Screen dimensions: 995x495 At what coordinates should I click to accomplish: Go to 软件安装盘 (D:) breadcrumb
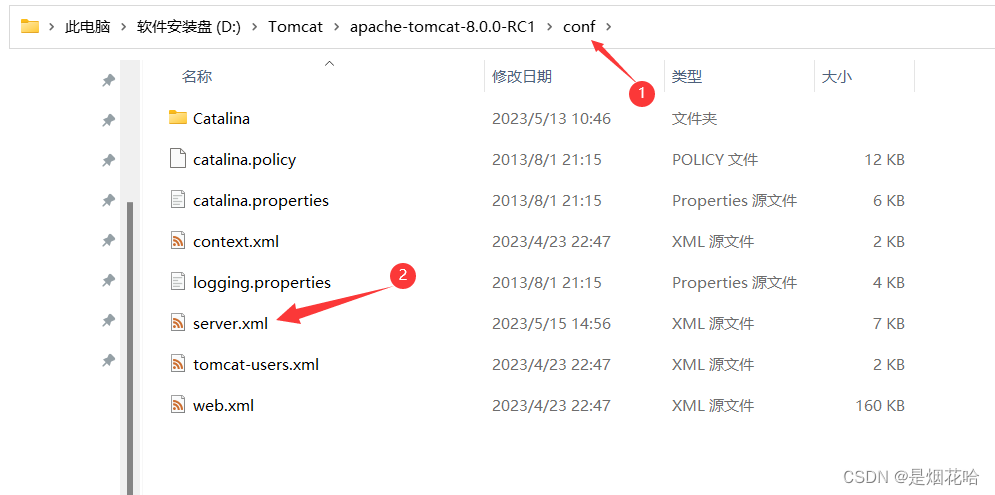pyautogui.click(x=189, y=27)
